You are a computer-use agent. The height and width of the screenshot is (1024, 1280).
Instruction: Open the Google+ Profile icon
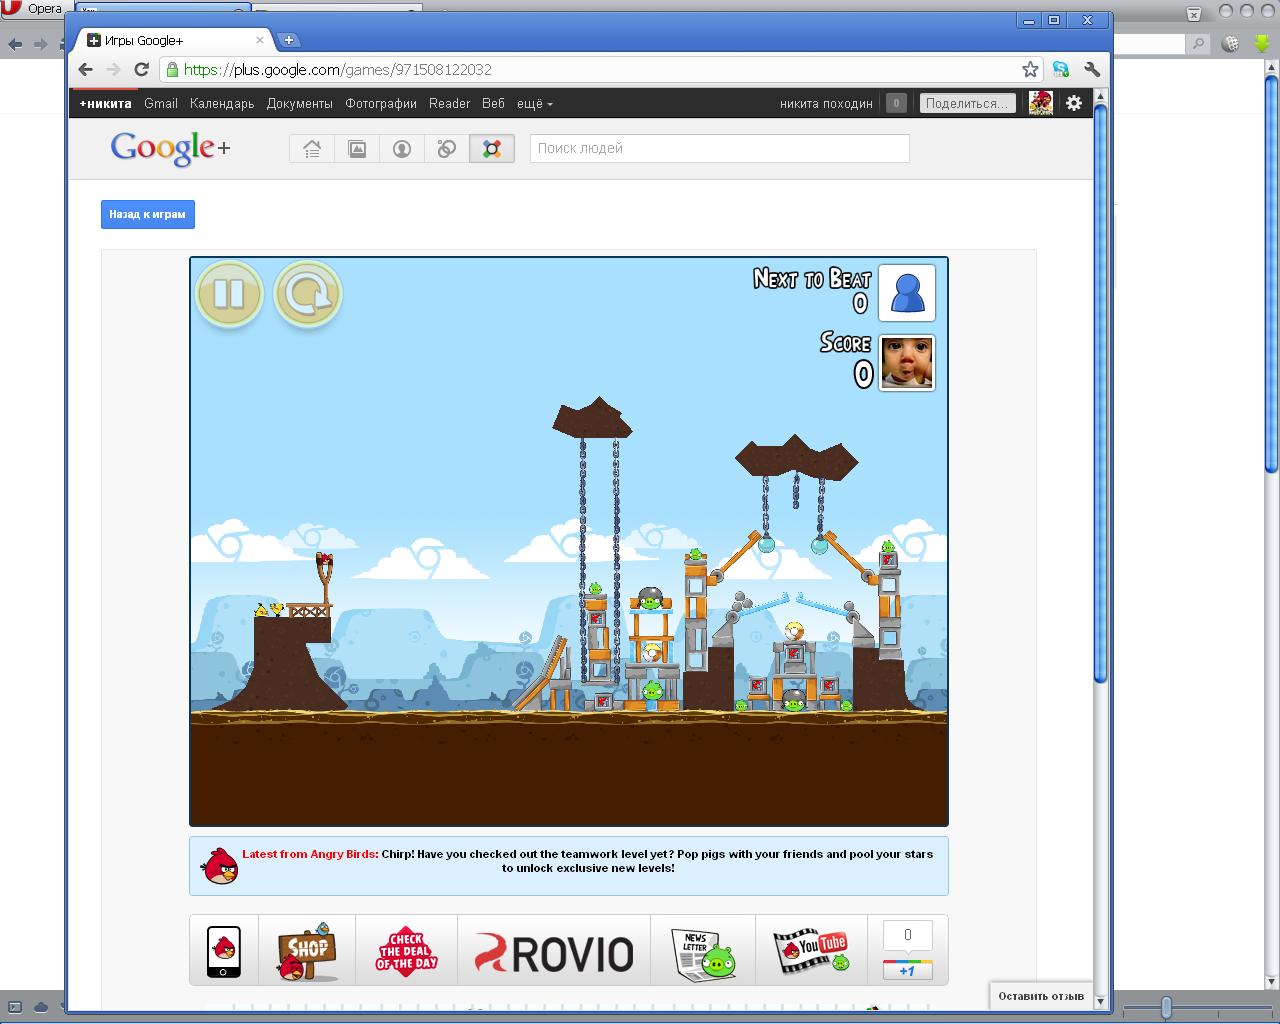[x=402, y=149]
